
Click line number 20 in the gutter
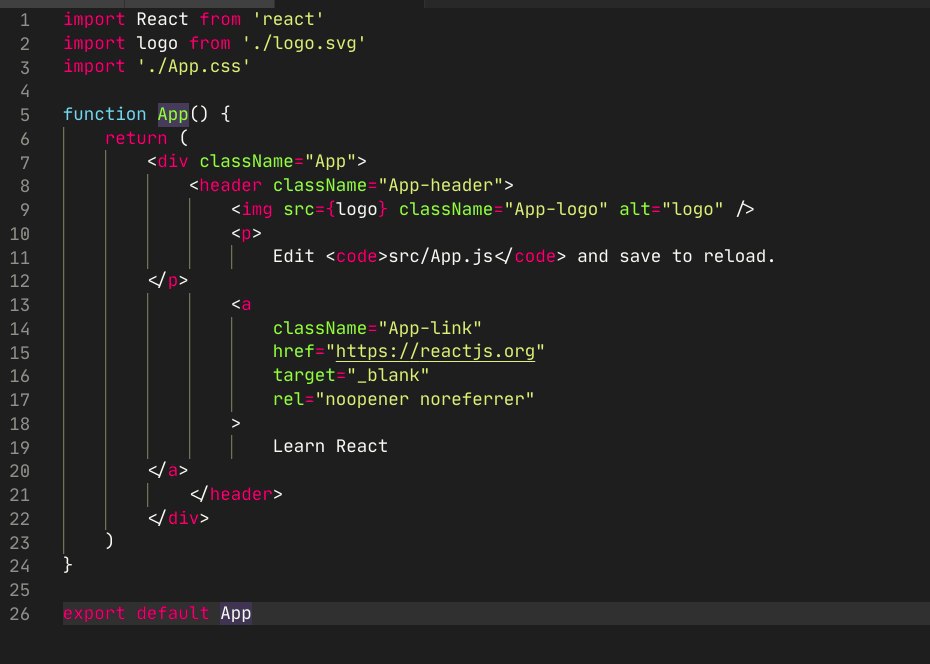pyautogui.click(x=20, y=471)
